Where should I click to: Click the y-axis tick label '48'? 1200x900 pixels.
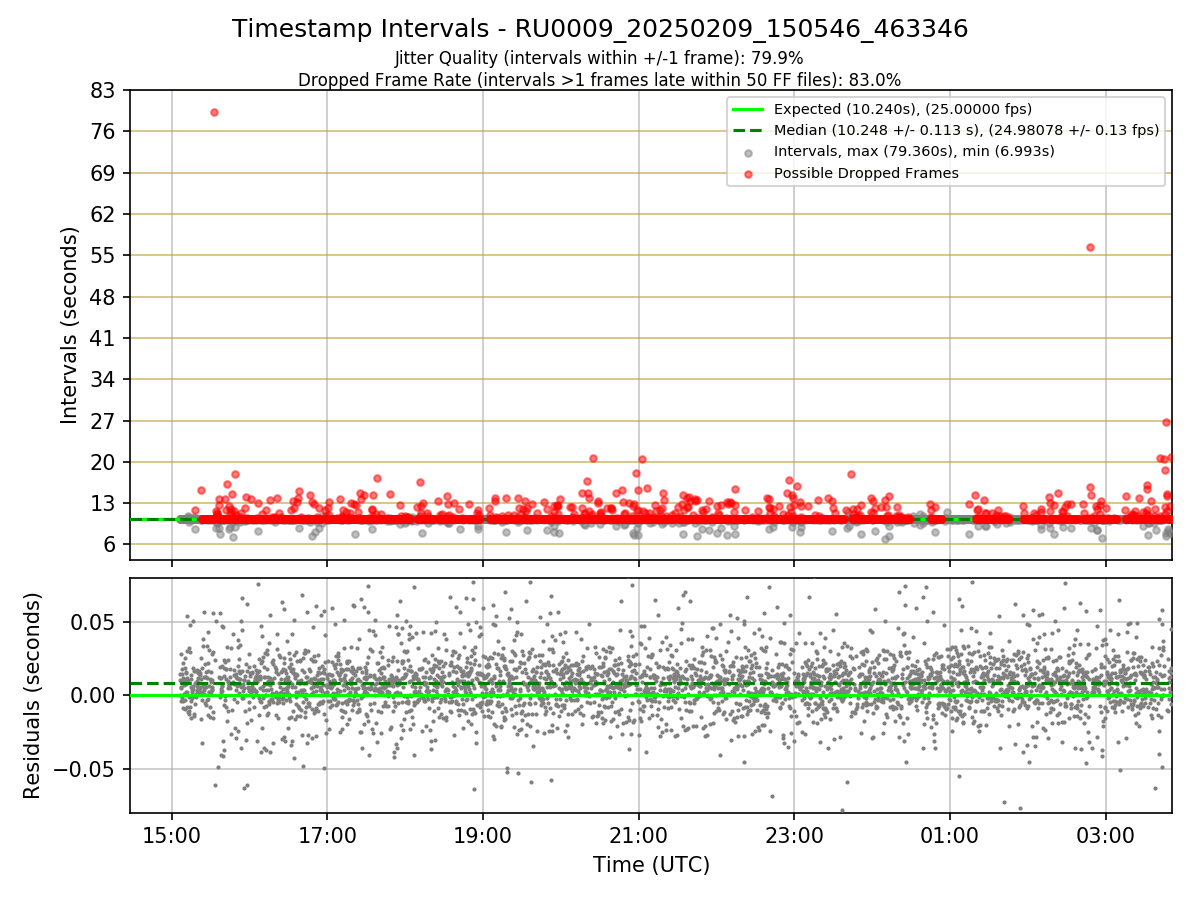105,297
